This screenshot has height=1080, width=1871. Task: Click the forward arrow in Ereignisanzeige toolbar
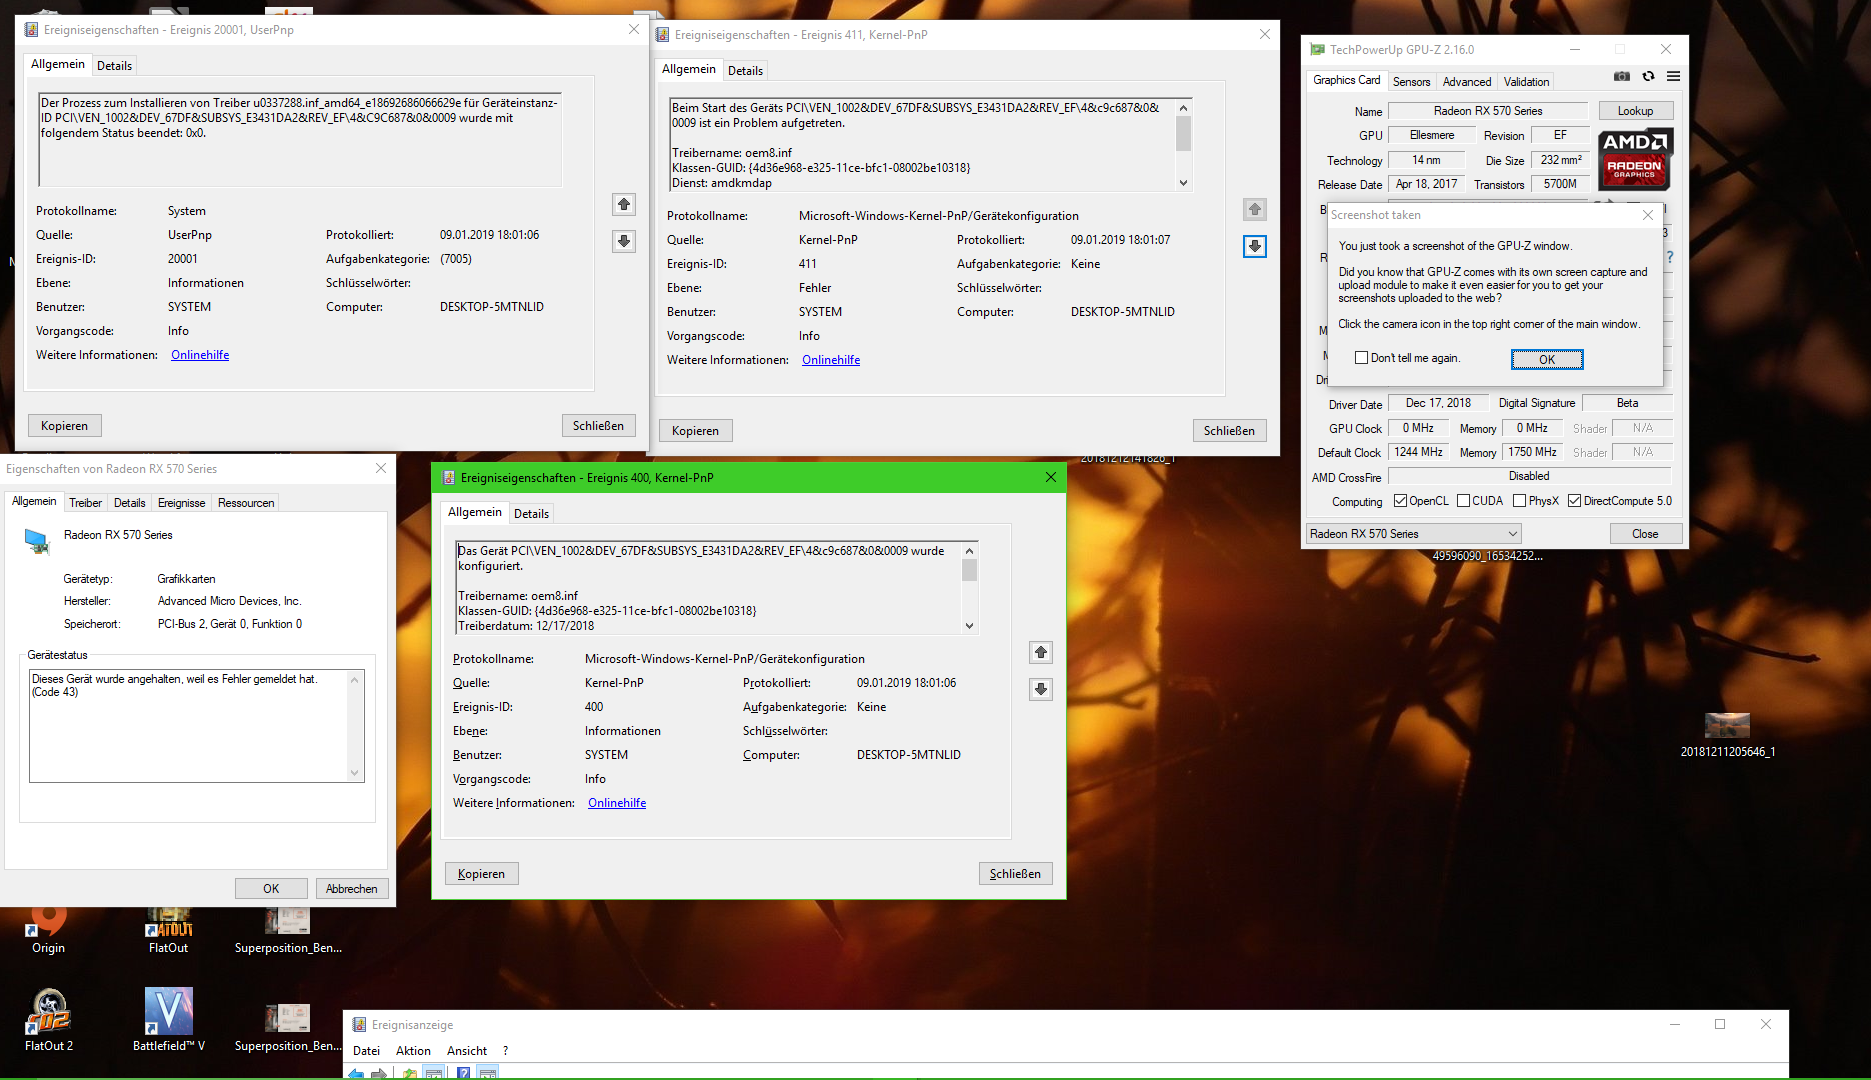(x=379, y=1073)
